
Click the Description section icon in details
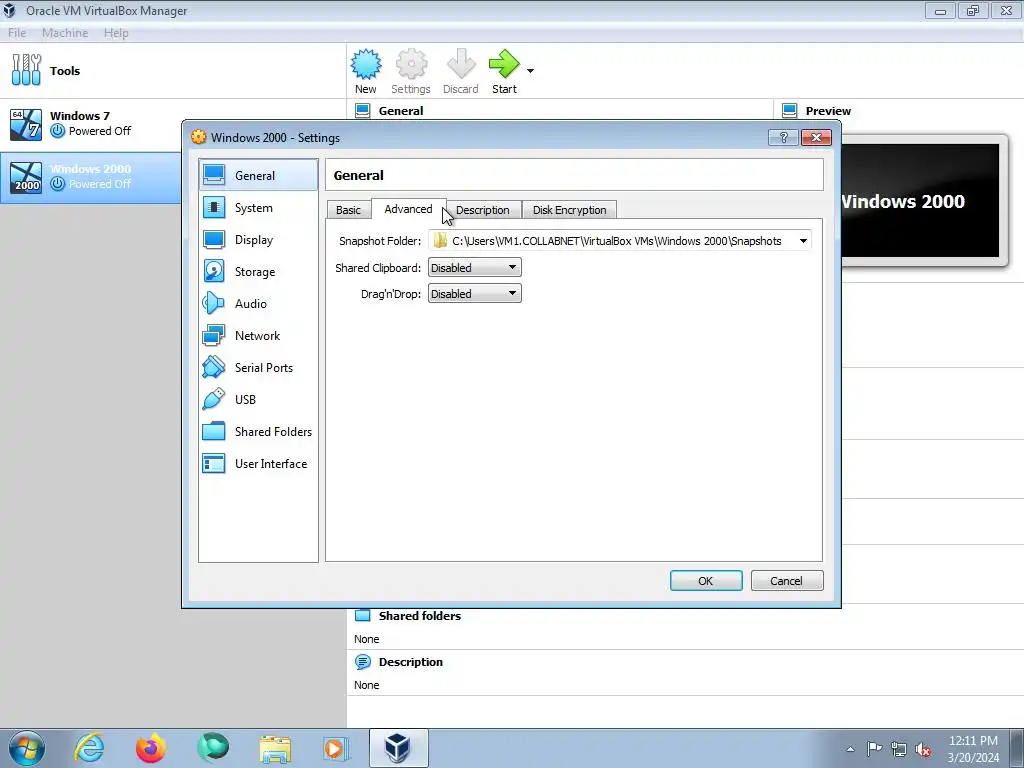pyautogui.click(x=362, y=662)
